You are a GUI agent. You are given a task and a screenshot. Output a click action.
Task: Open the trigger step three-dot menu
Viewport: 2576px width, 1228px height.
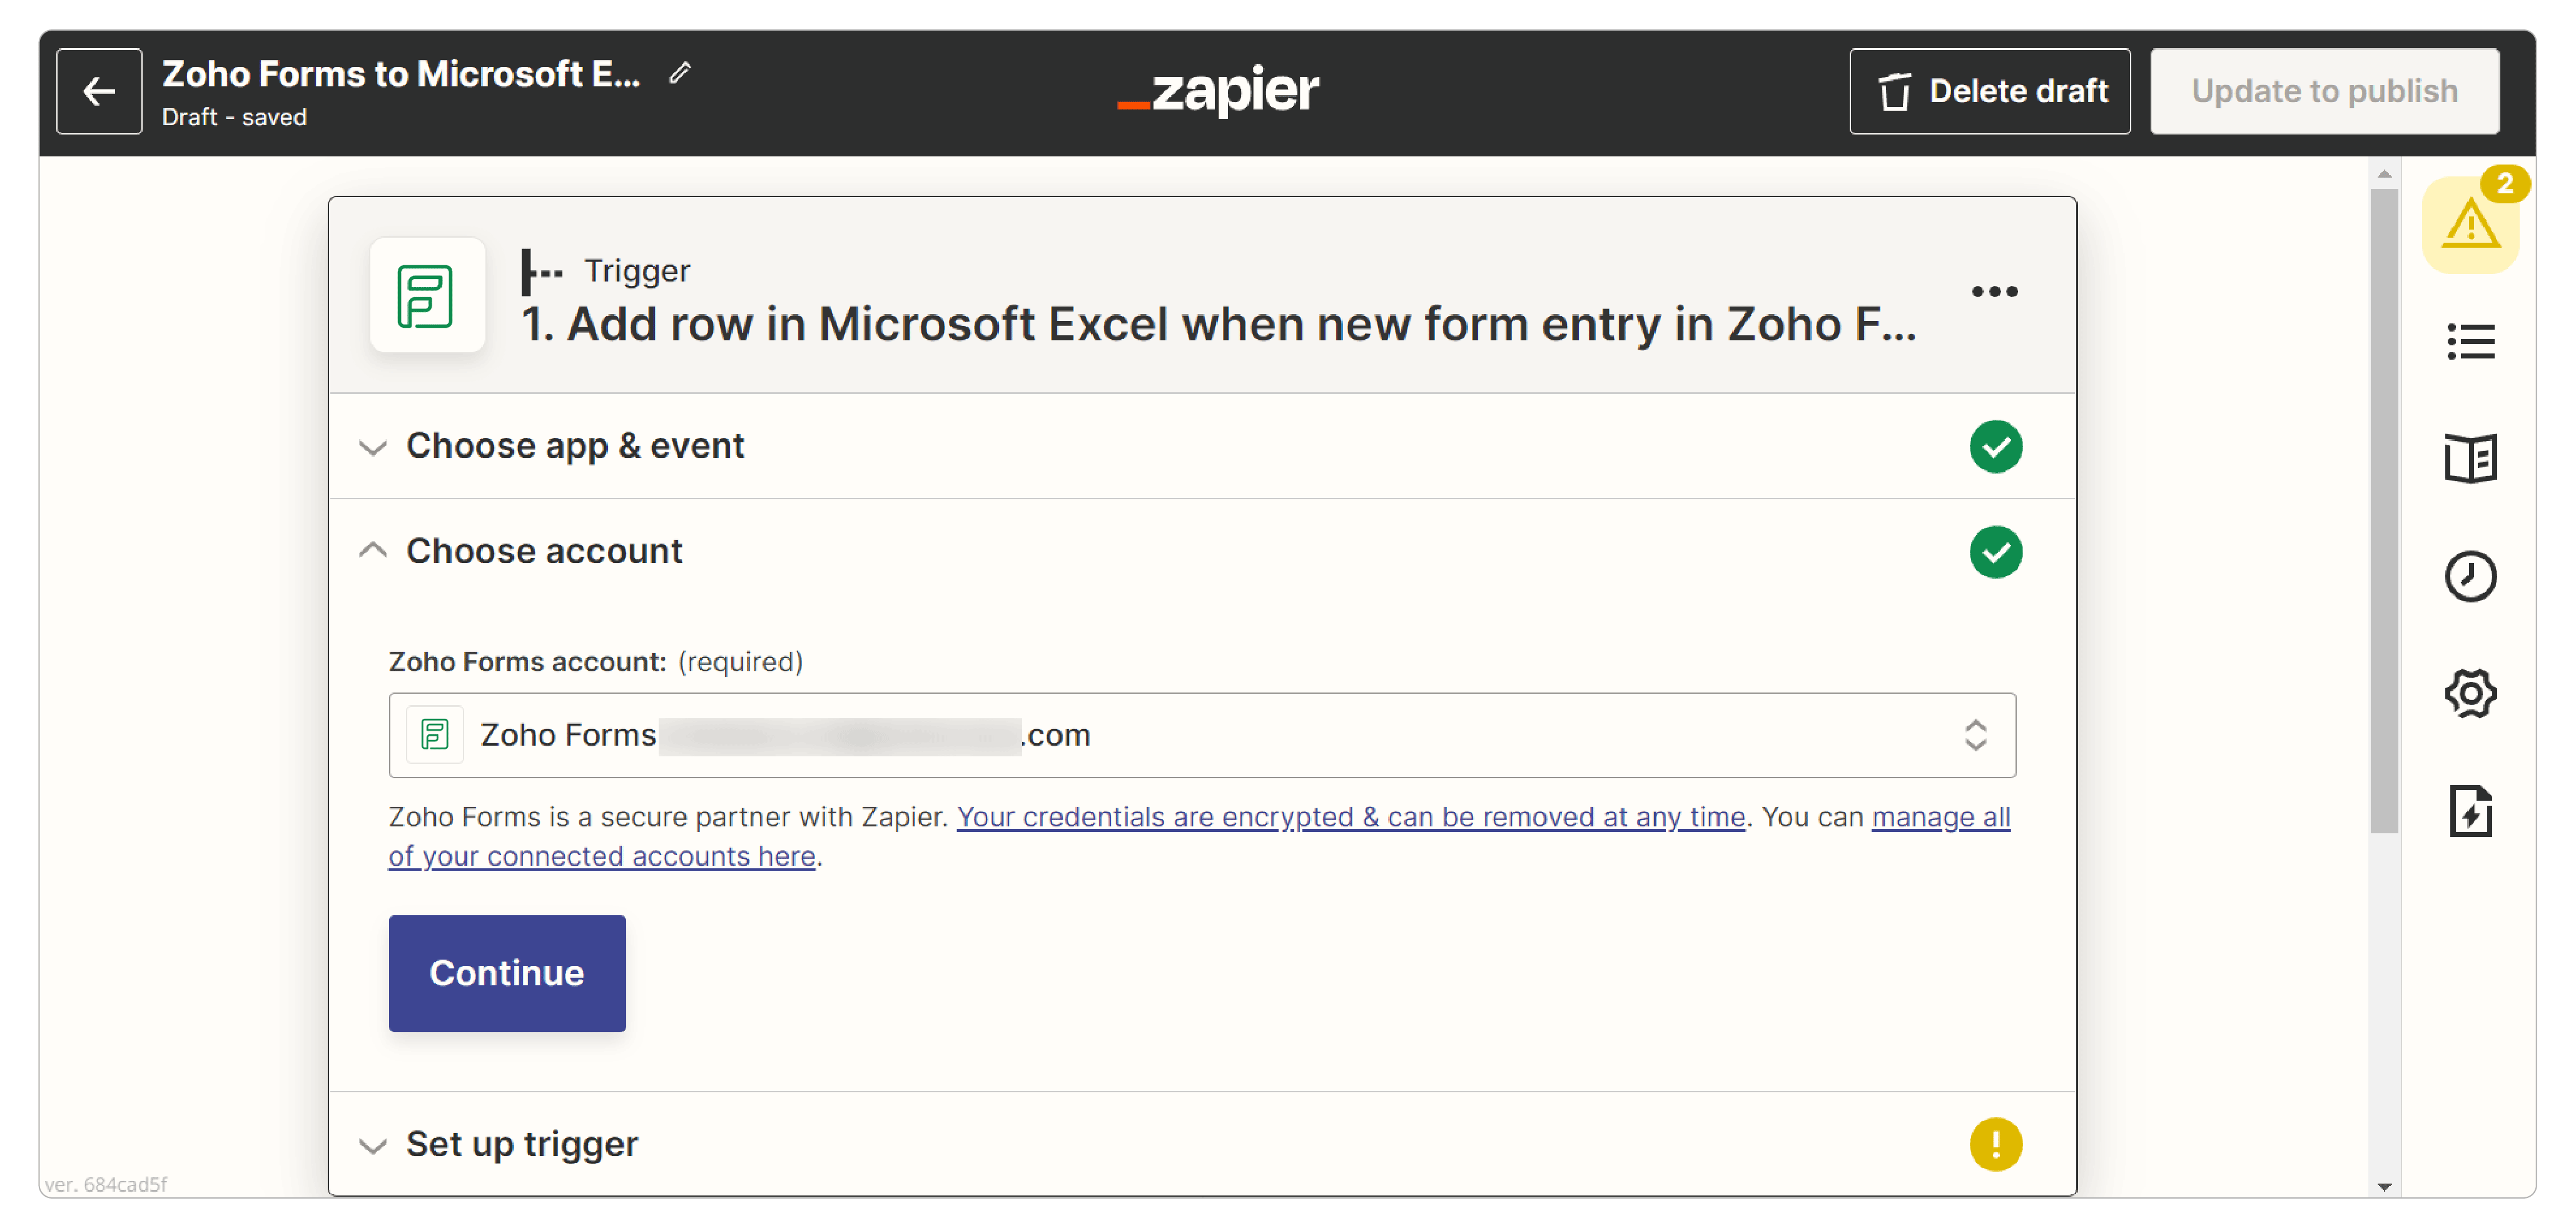(x=1994, y=292)
